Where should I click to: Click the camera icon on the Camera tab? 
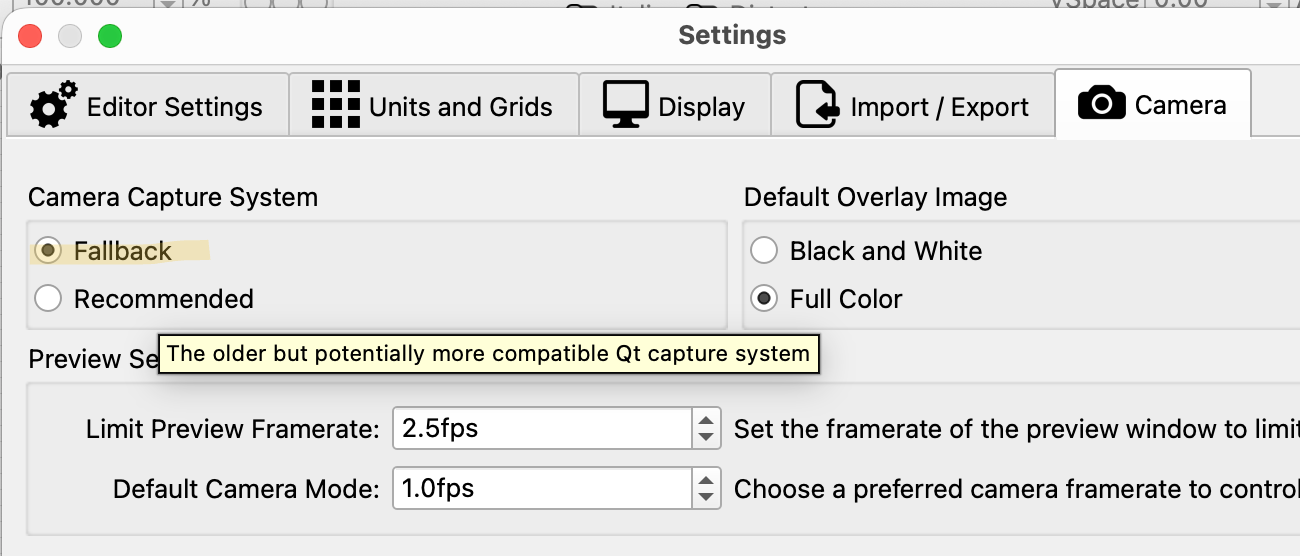point(1101,103)
